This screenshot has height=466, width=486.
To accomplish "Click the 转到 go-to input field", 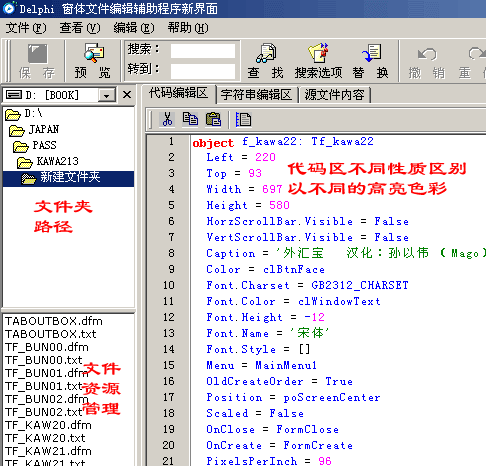I will pyautogui.click(x=203, y=71).
